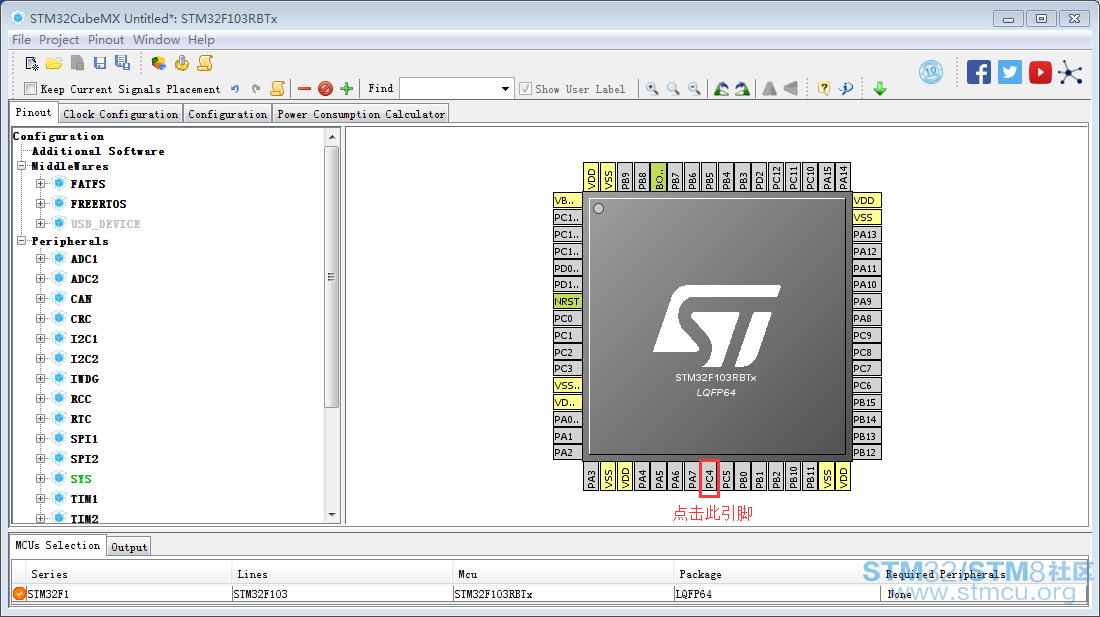Expand the FATFS node
The height and width of the screenshot is (617, 1100).
point(41,184)
